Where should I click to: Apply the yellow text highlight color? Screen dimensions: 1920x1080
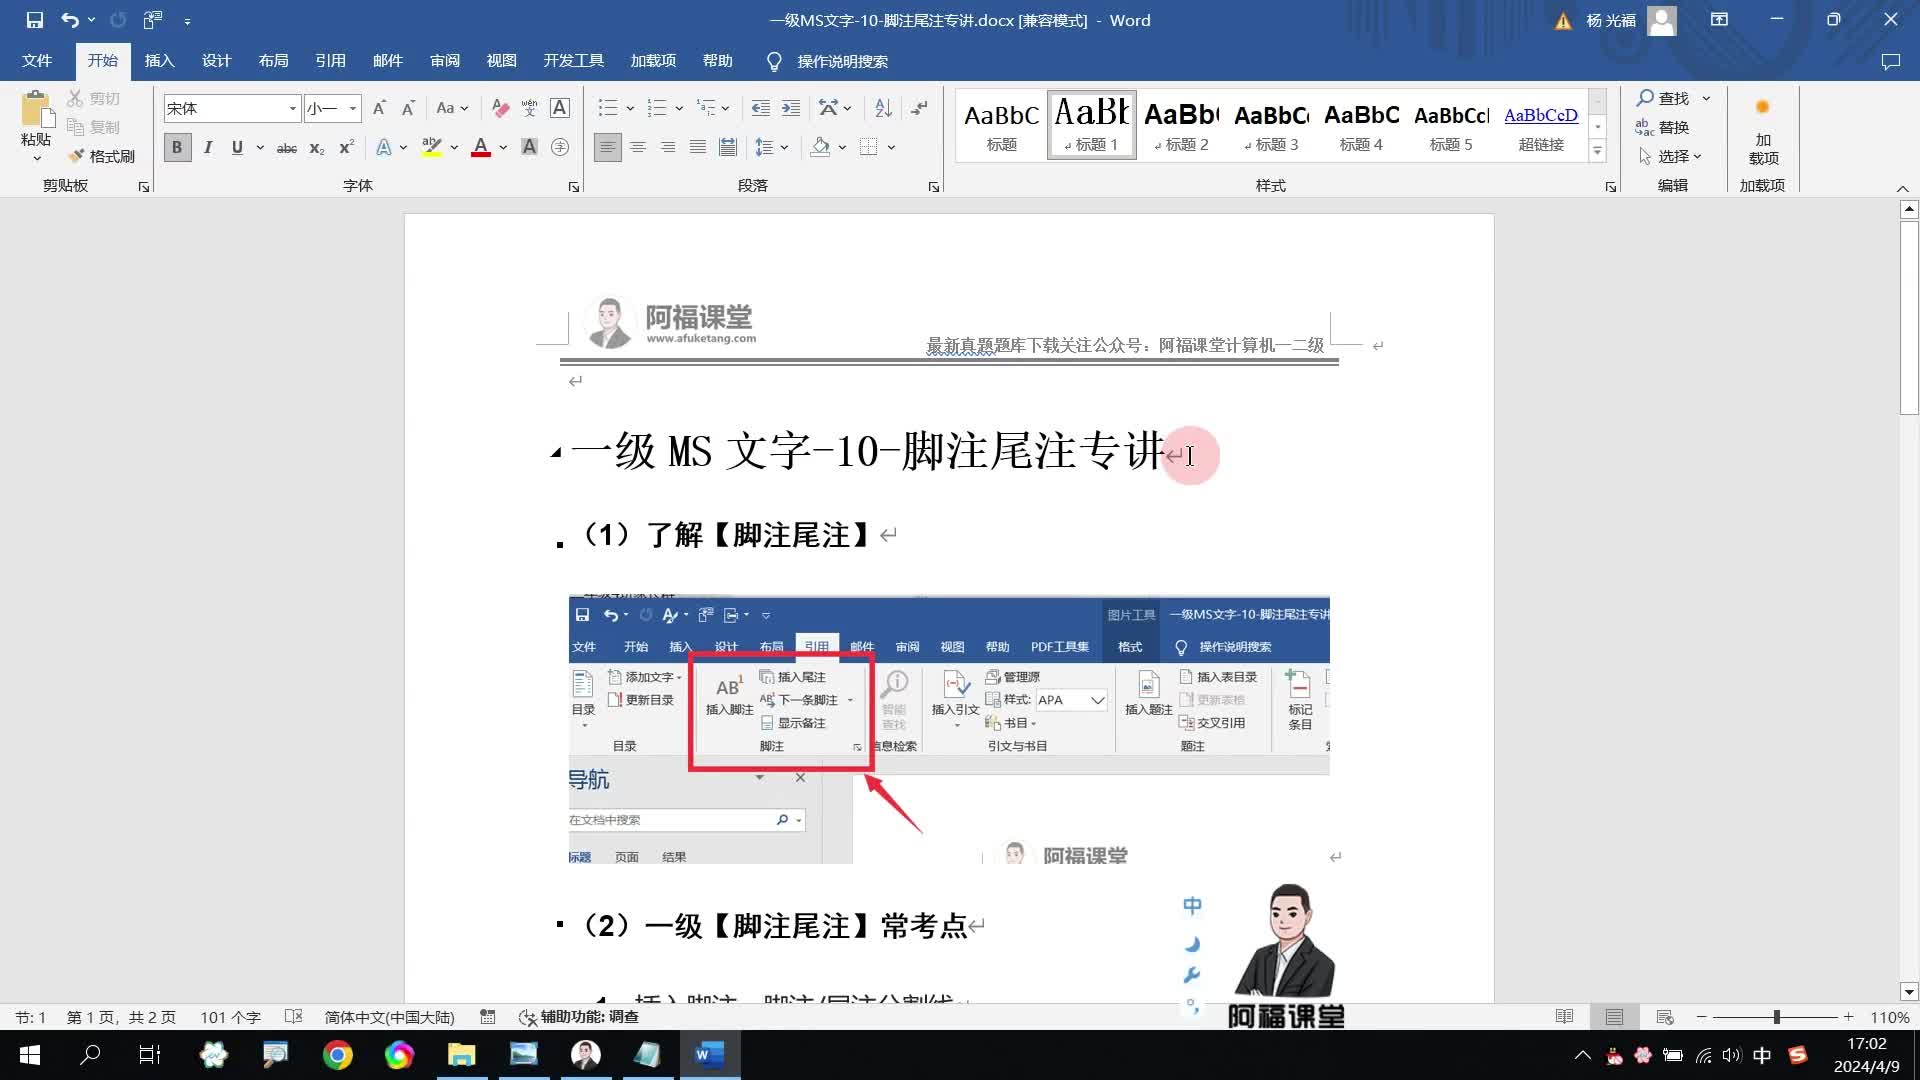pyautogui.click(x=431, y=147)
